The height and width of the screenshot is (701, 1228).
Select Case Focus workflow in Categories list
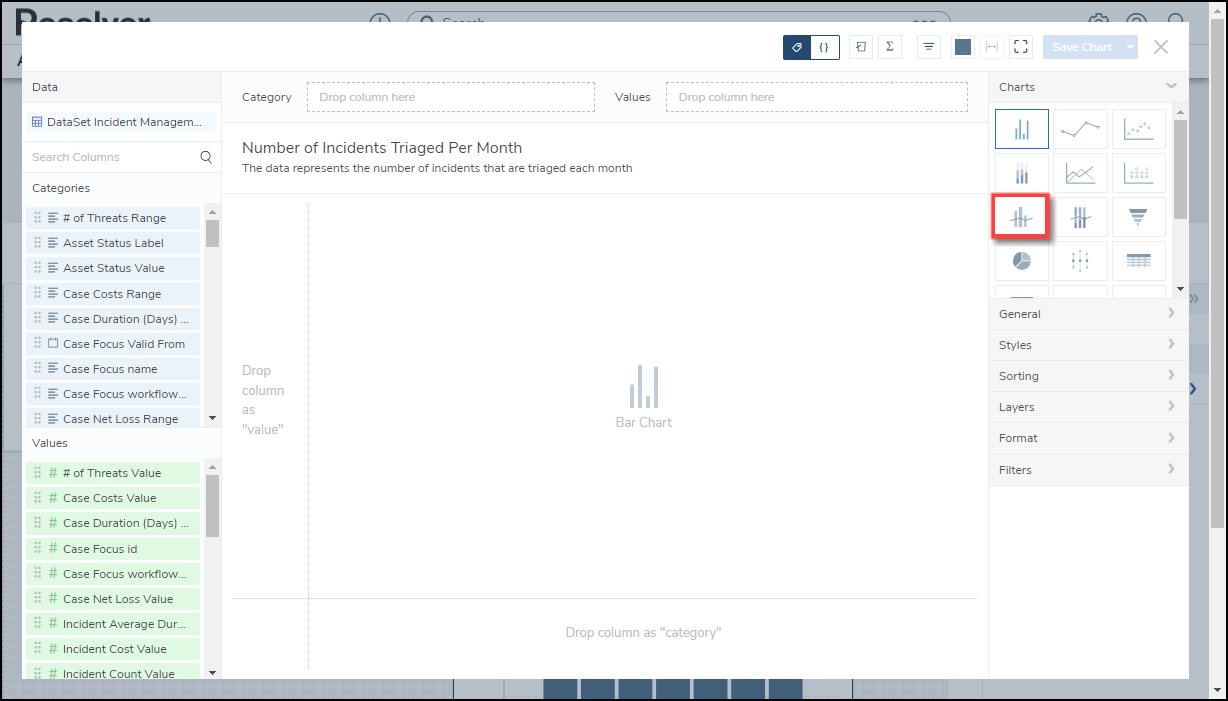(x=113, y=394)
